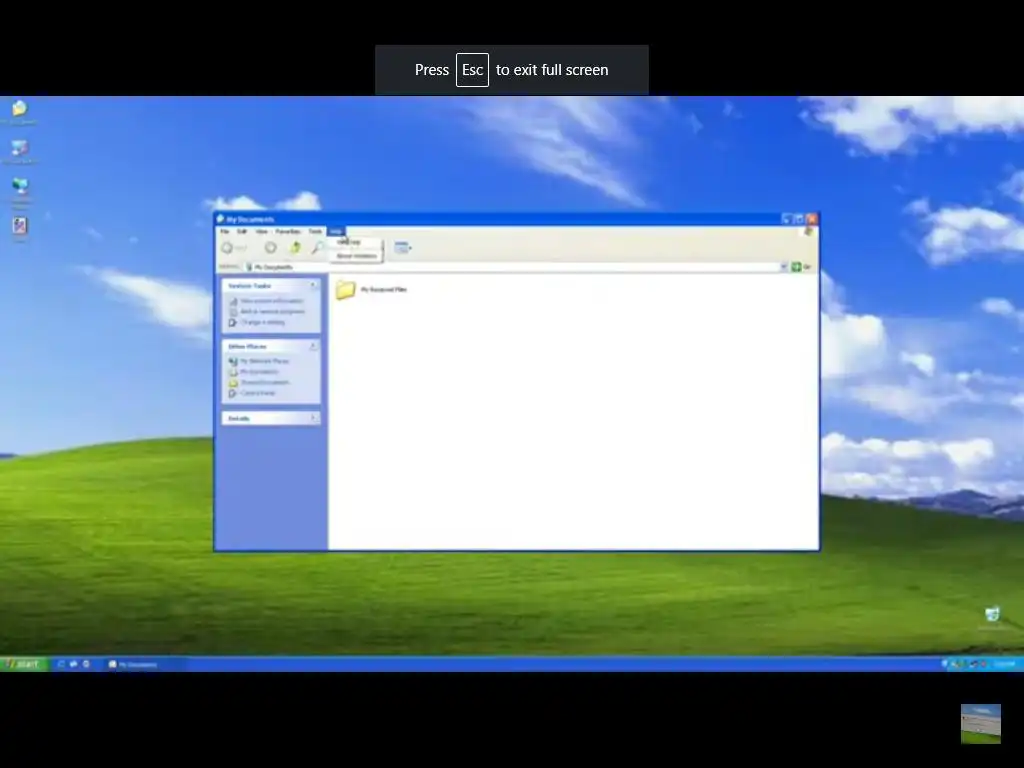This screenshot has height=768, width=1024.
Task: Click the My Received Files label
Action: [x=383, y=289]
